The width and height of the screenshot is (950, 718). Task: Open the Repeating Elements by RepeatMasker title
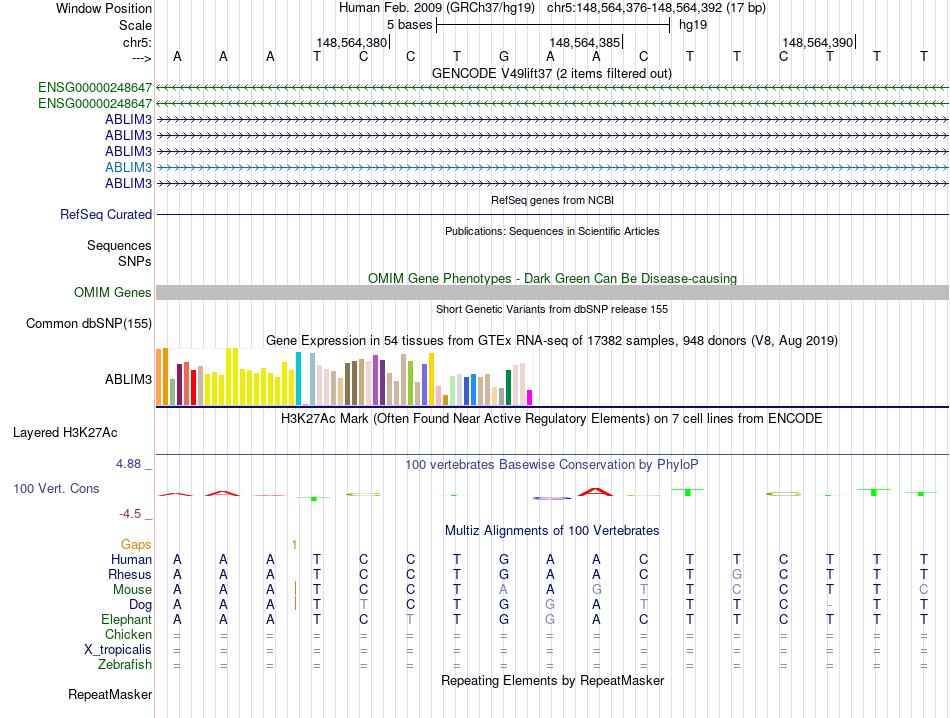pyautogui.click(x=552, y=680)
